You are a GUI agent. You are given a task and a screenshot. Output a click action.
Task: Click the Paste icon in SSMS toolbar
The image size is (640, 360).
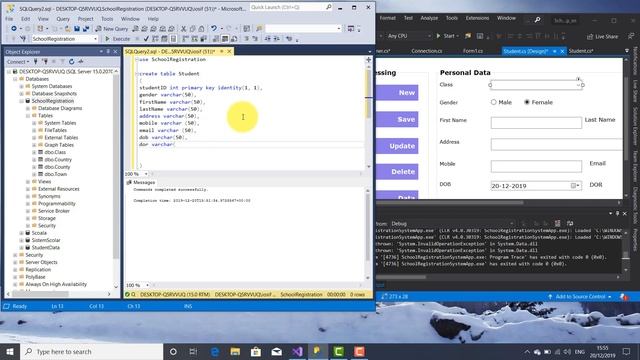pos(201,29)
